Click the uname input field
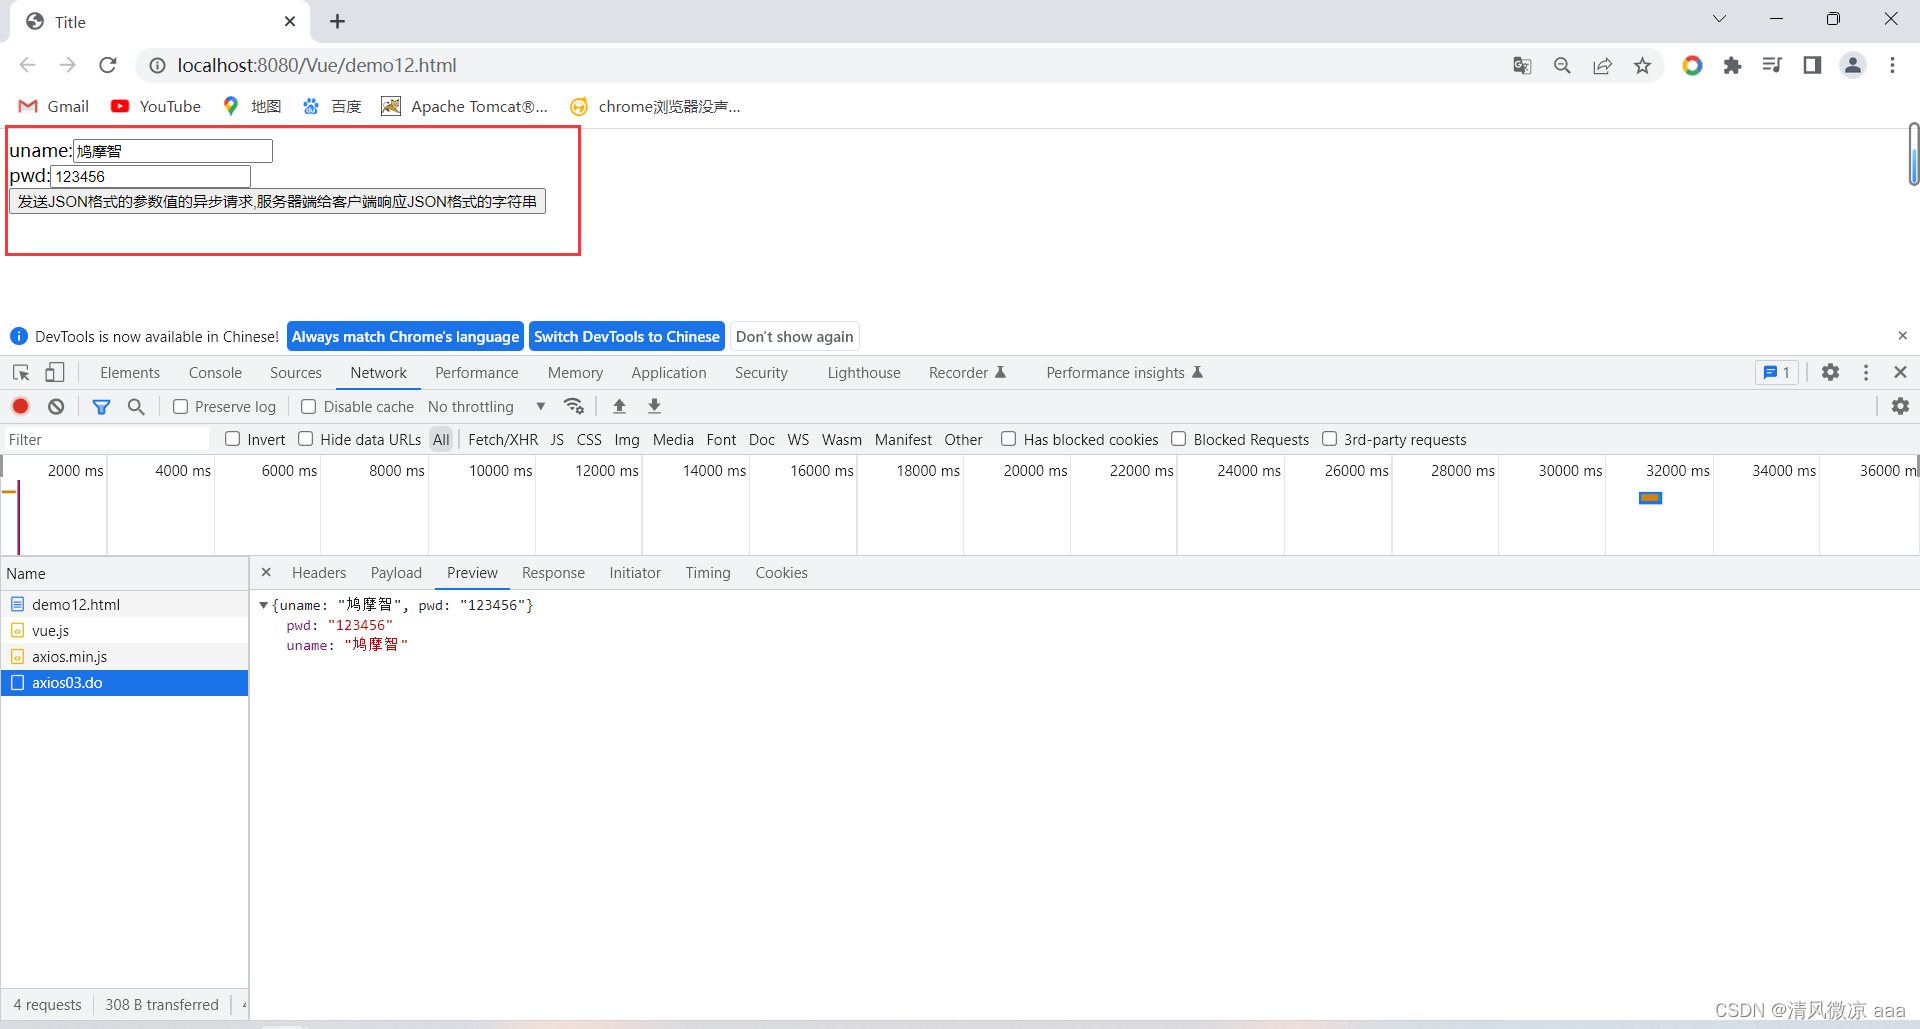 (x=173, y=151)
